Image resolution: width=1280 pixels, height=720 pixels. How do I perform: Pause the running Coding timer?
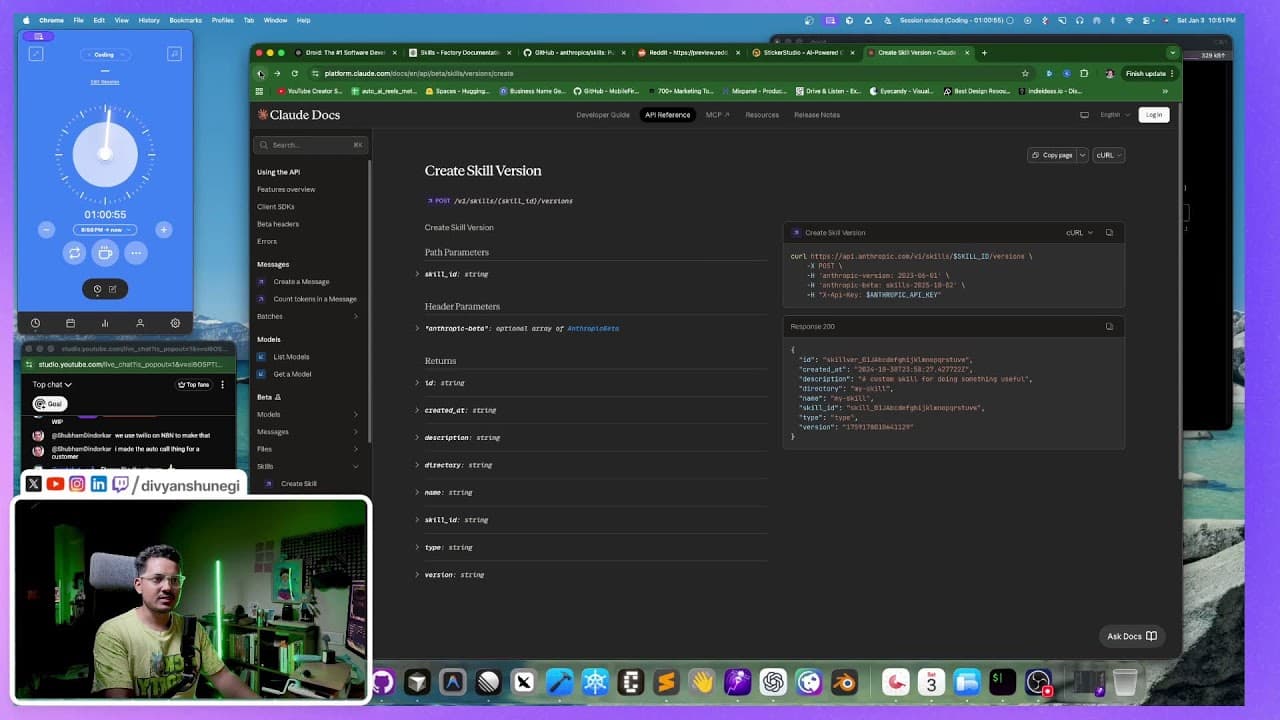coord(105,253)
